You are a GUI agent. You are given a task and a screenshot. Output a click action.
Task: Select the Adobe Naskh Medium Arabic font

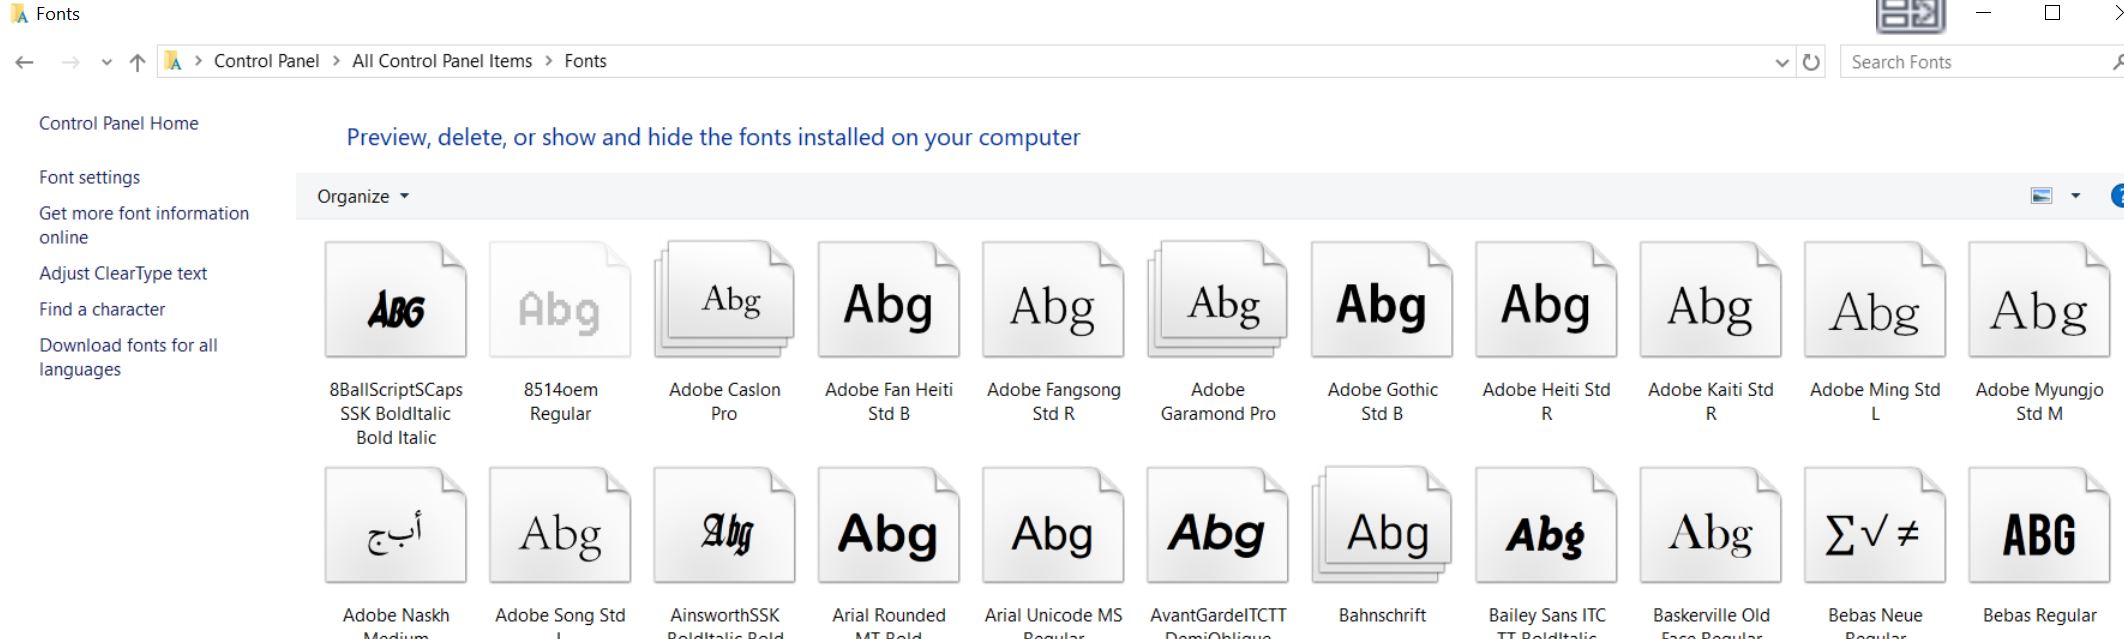(396, 526)
